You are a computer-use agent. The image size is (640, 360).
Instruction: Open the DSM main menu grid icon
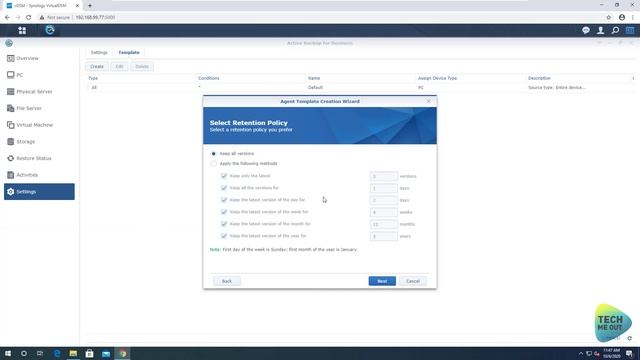pyautogui.click(x=22, y=30)
